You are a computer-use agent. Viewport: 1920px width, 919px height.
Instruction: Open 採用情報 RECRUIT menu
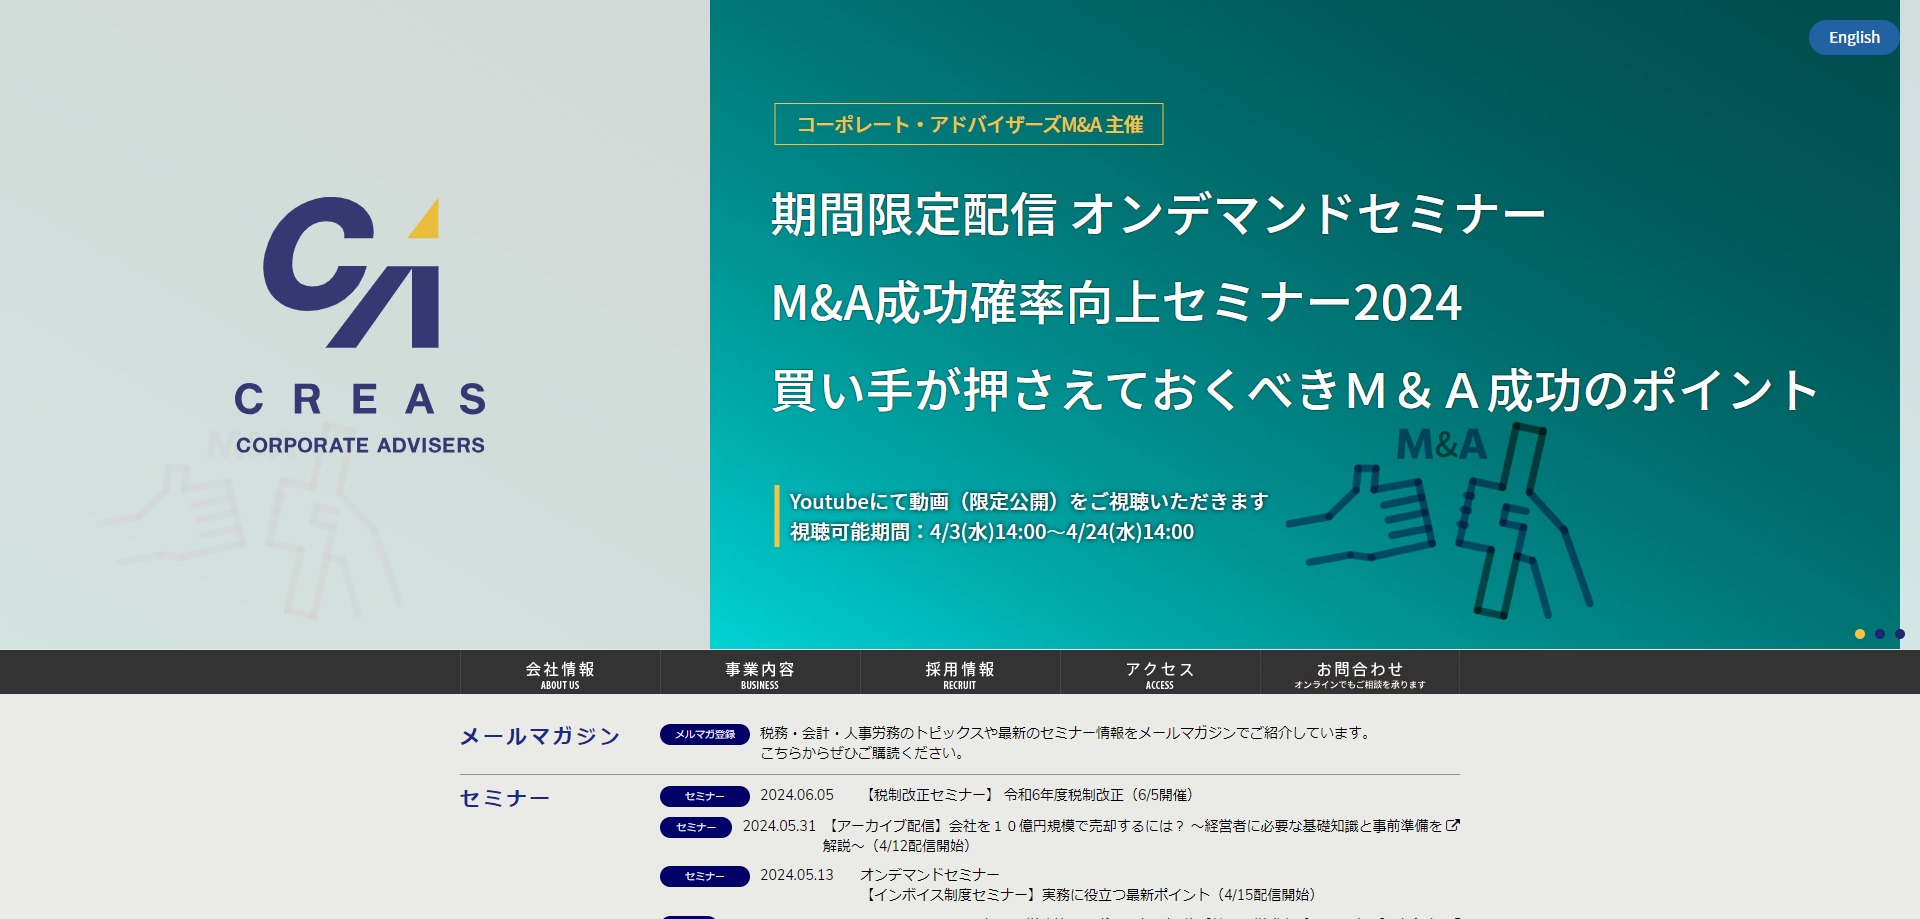(960, 674)
